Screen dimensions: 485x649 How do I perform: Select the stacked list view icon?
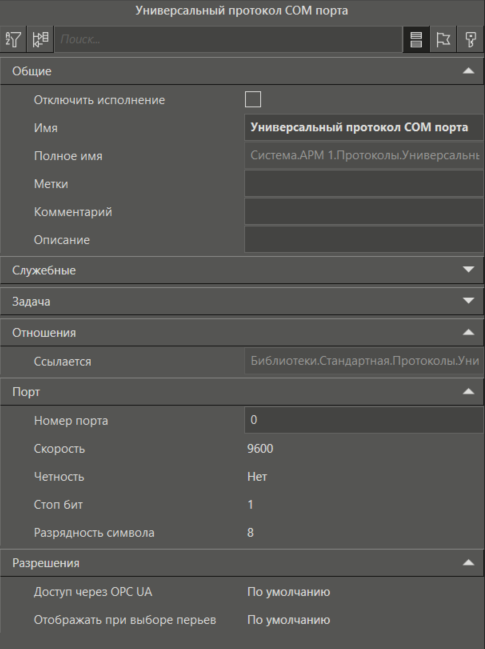[416, 39]
